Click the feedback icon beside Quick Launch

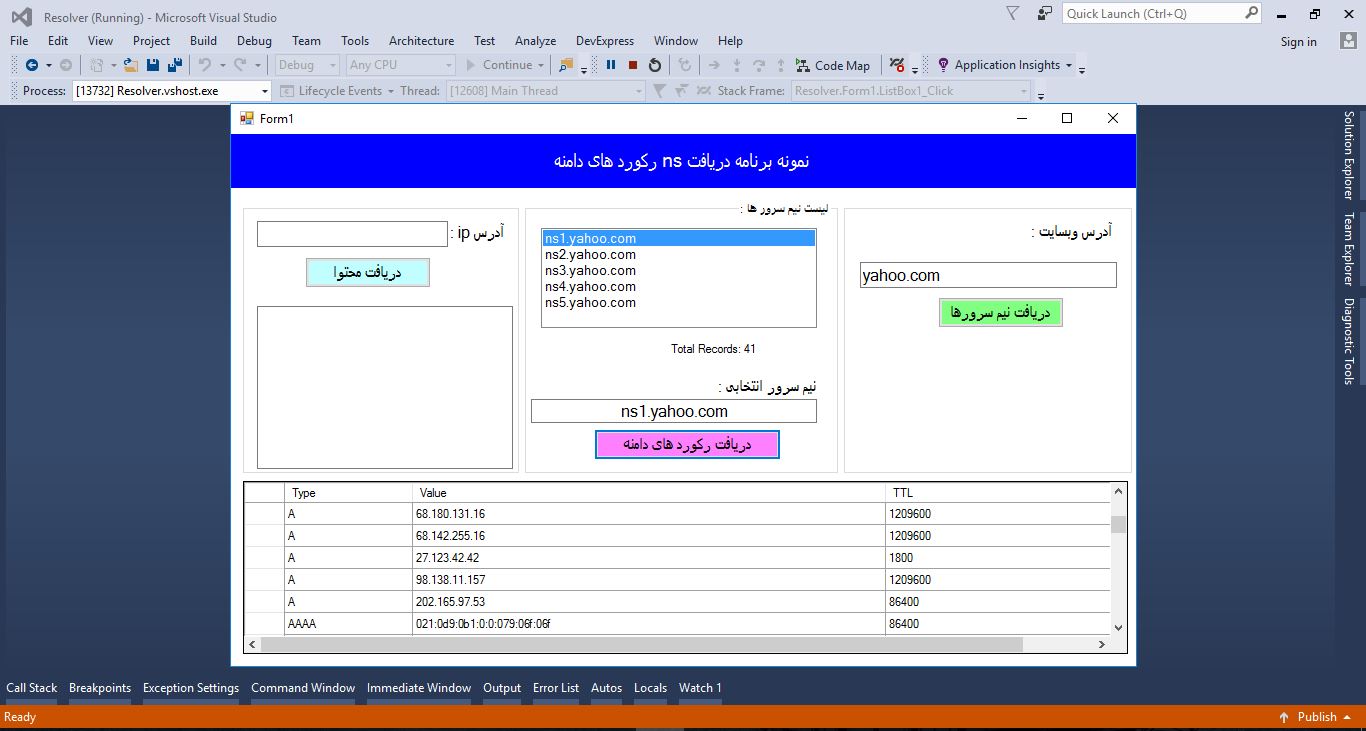[x=1043, y=13]
